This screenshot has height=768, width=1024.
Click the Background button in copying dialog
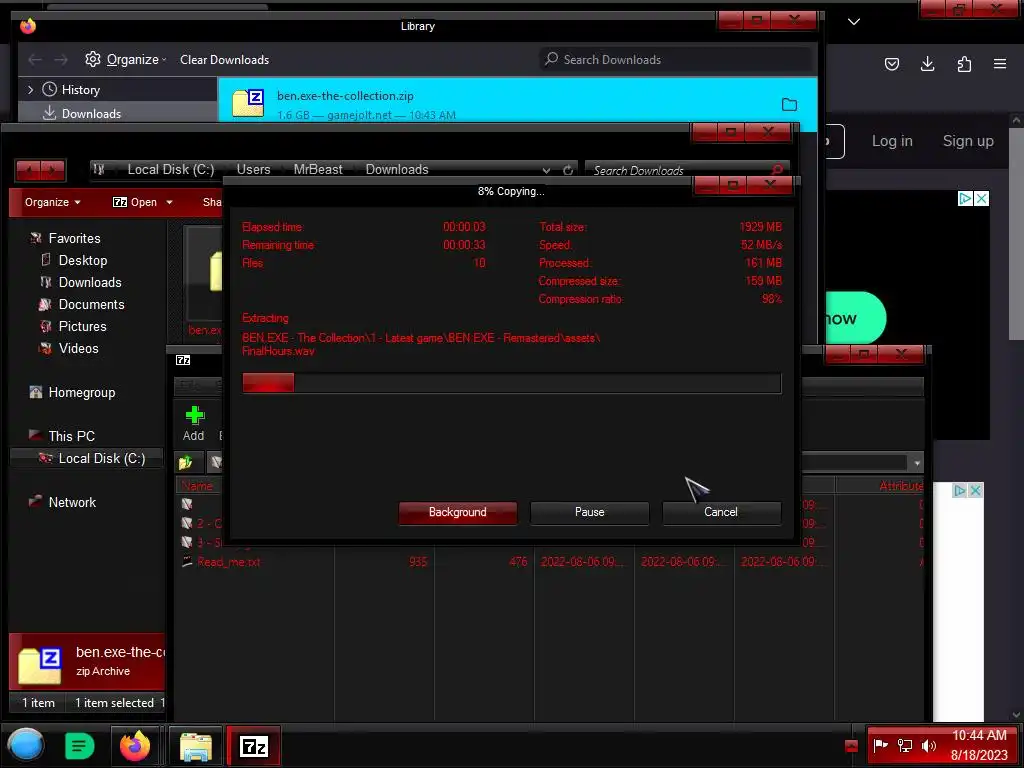[457, 513]
